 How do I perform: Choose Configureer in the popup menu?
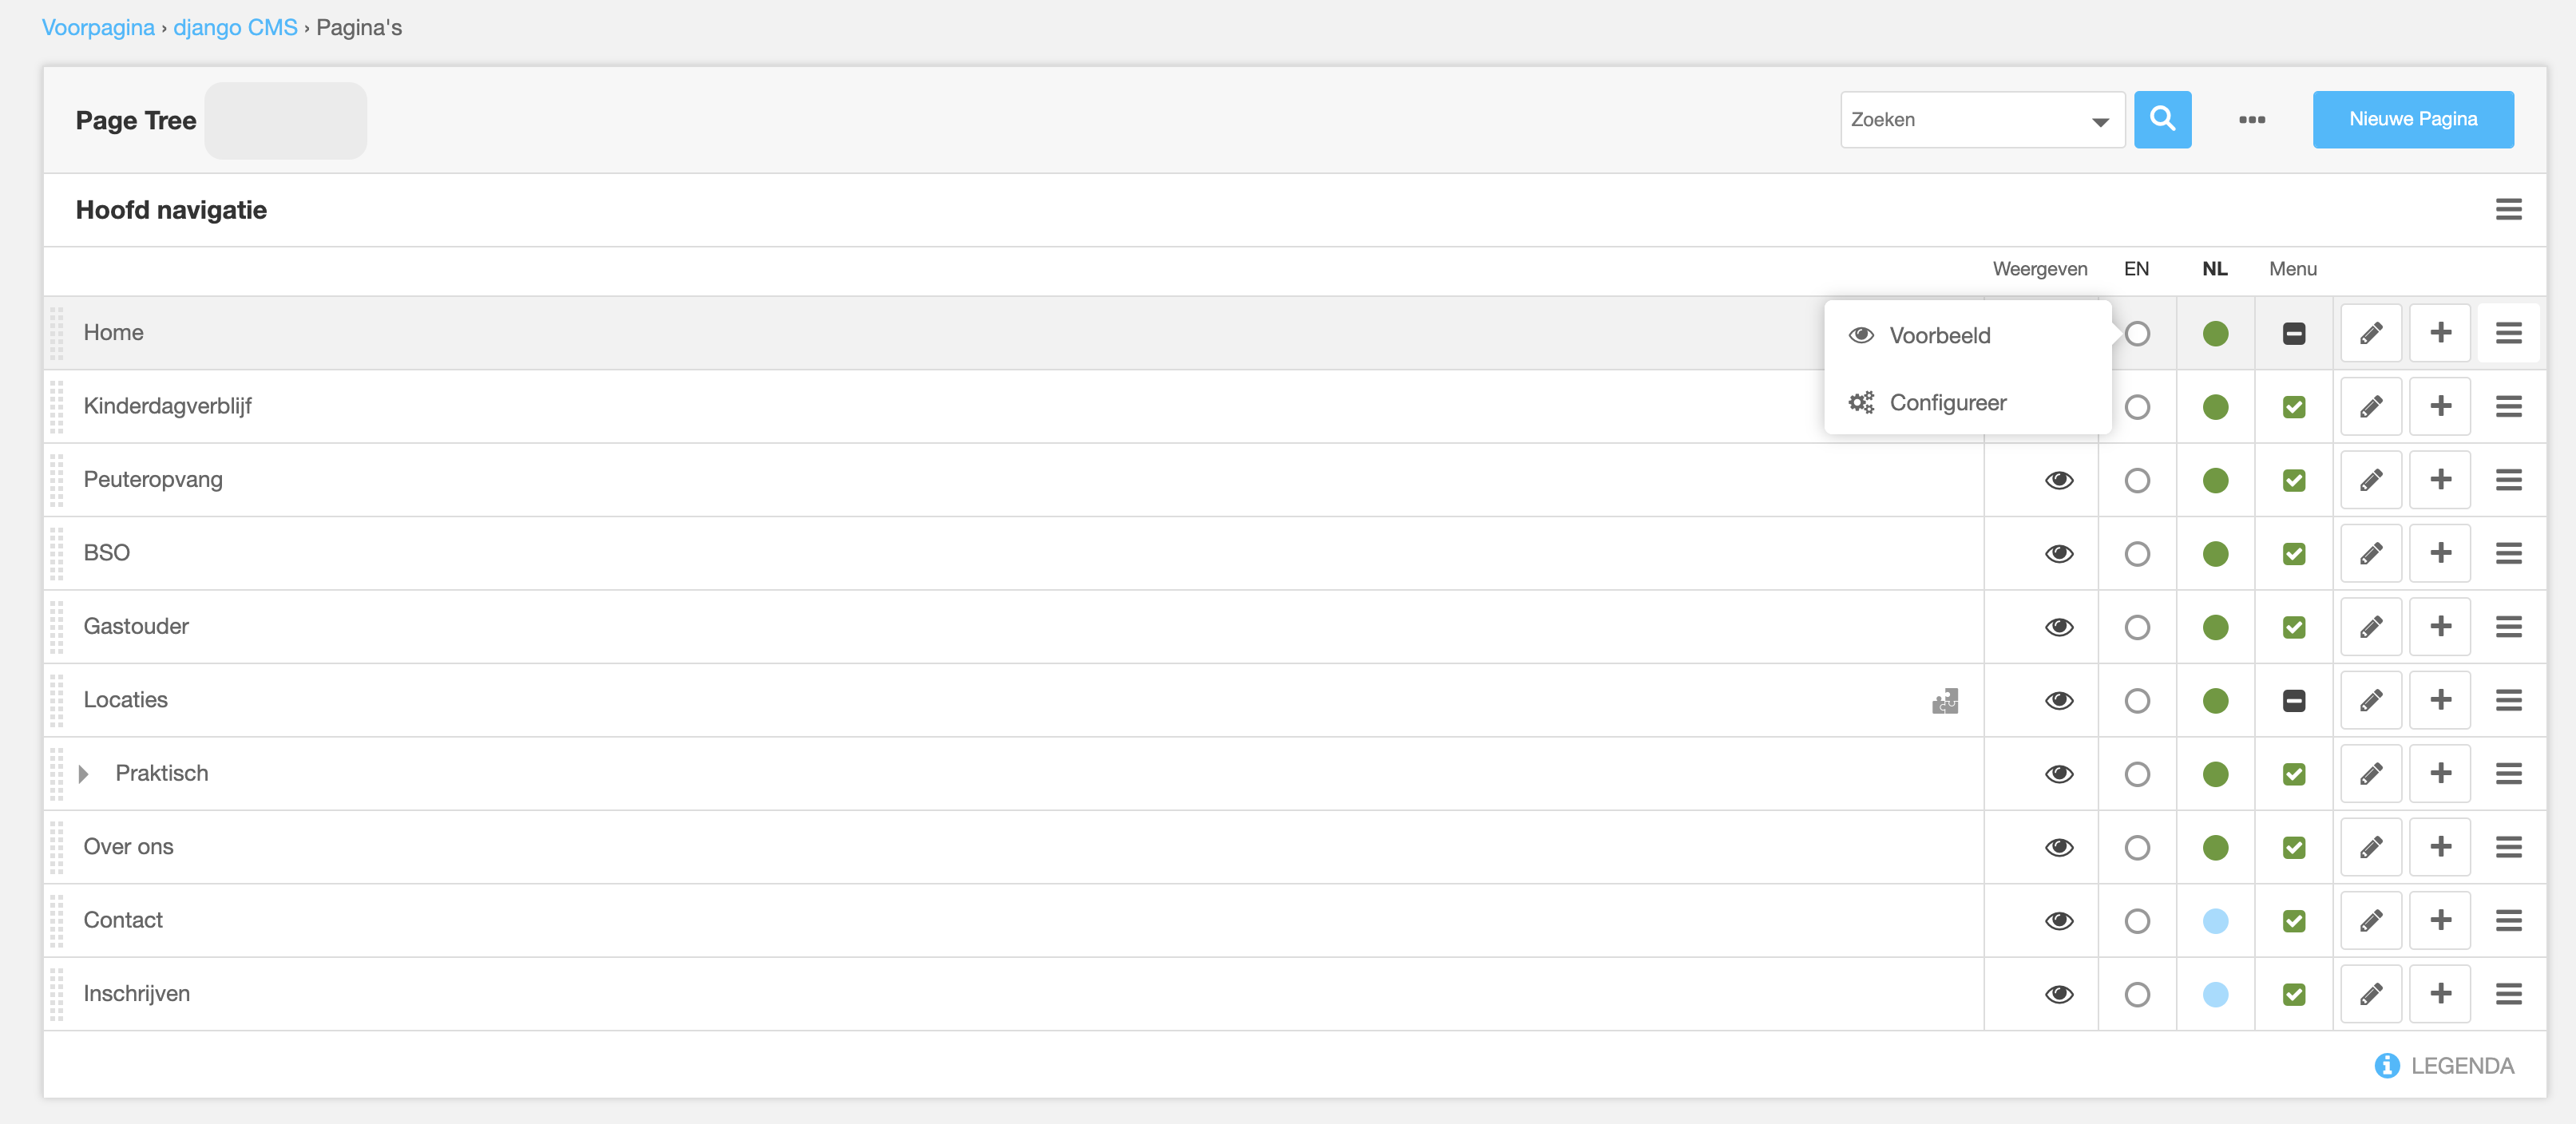(1947, 403)
